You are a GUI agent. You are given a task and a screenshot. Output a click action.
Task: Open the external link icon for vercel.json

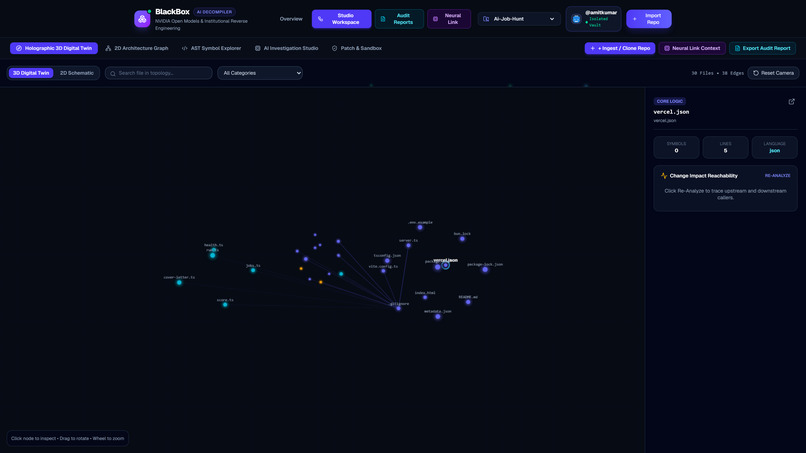point(792,102)
